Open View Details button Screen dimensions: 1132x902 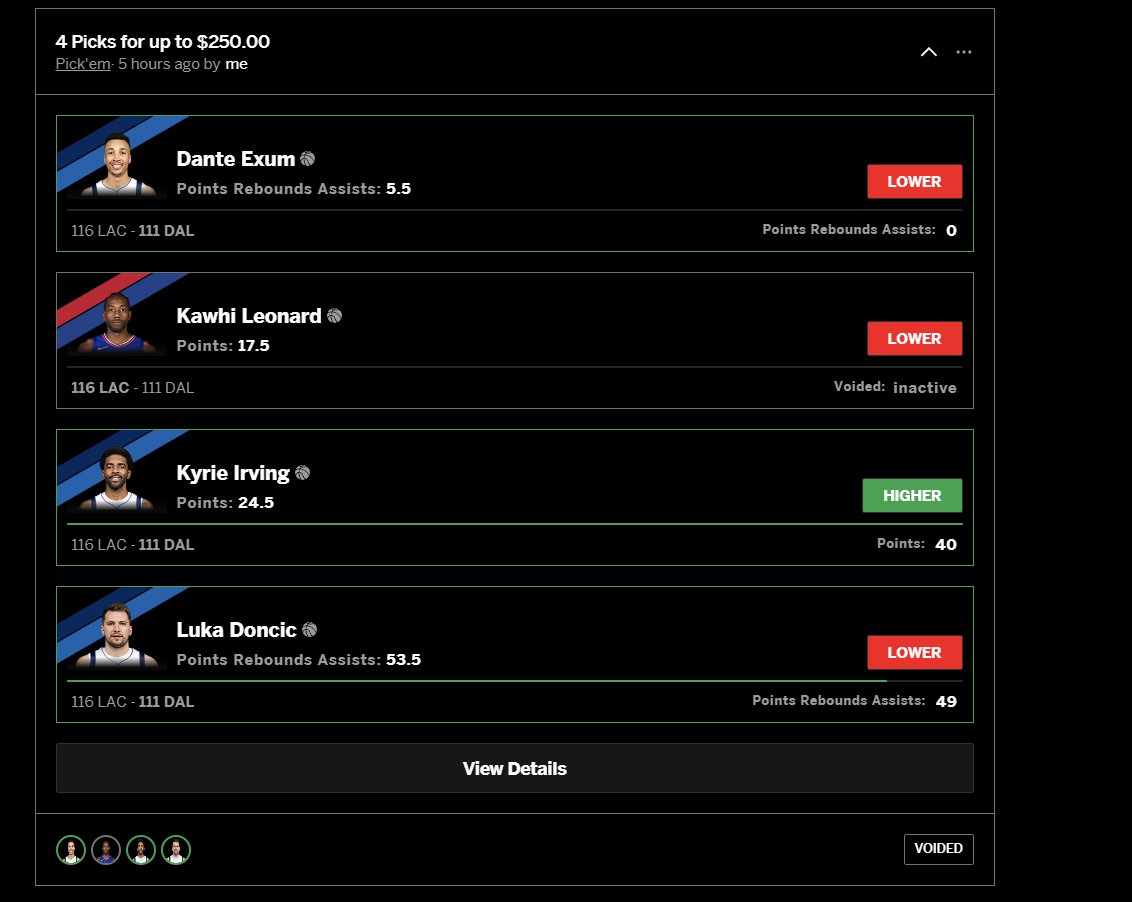pyautogui.click(x=515, y=768)
